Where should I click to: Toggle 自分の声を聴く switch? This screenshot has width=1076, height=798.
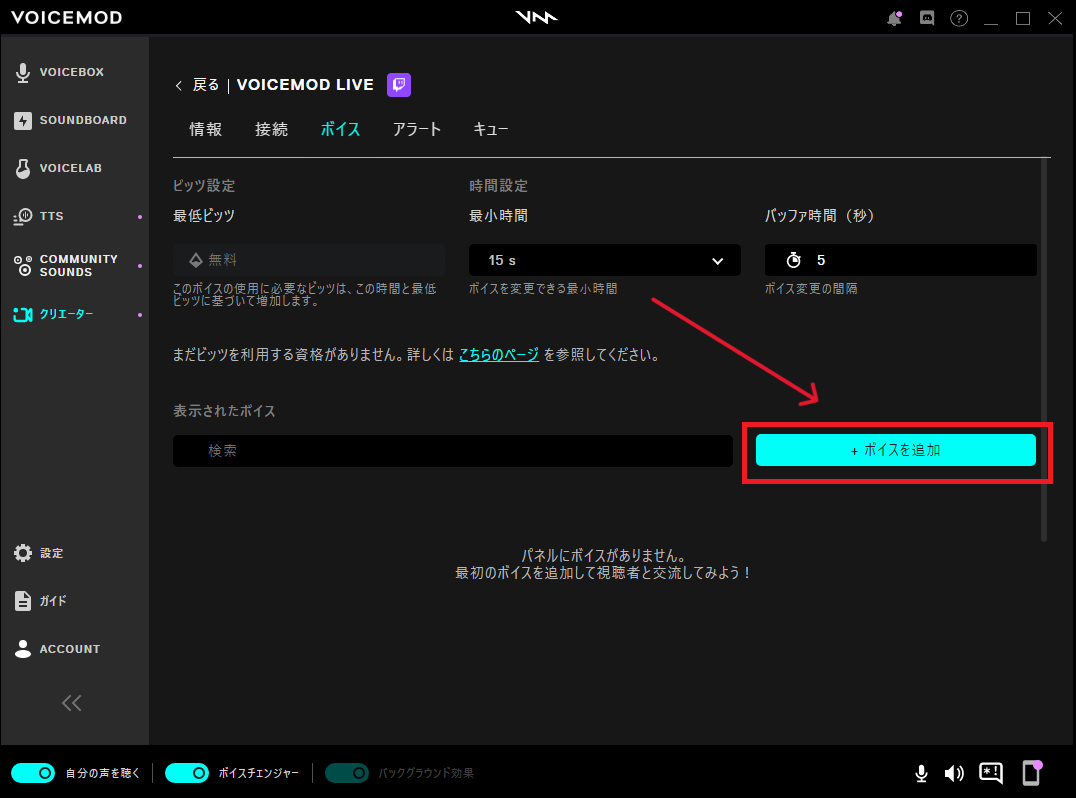tap(33, 773)
